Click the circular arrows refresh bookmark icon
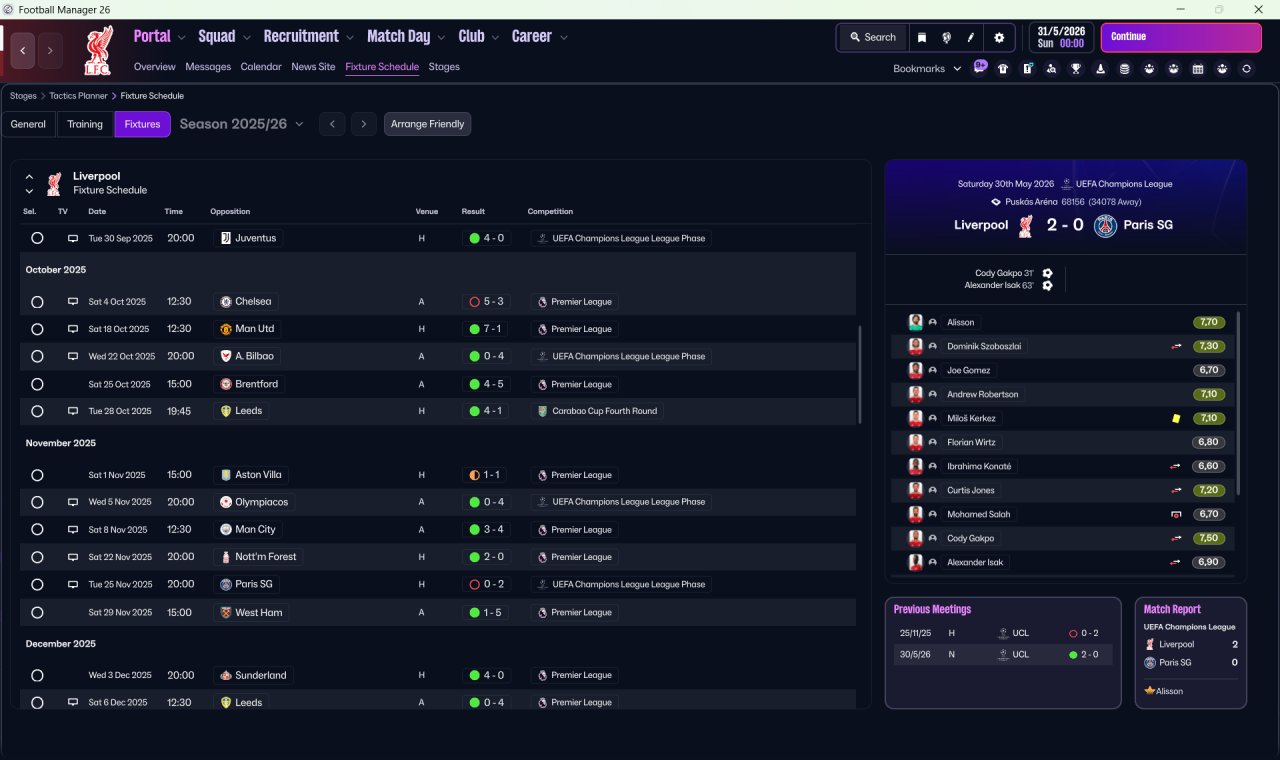 [x=1246, y=69]
